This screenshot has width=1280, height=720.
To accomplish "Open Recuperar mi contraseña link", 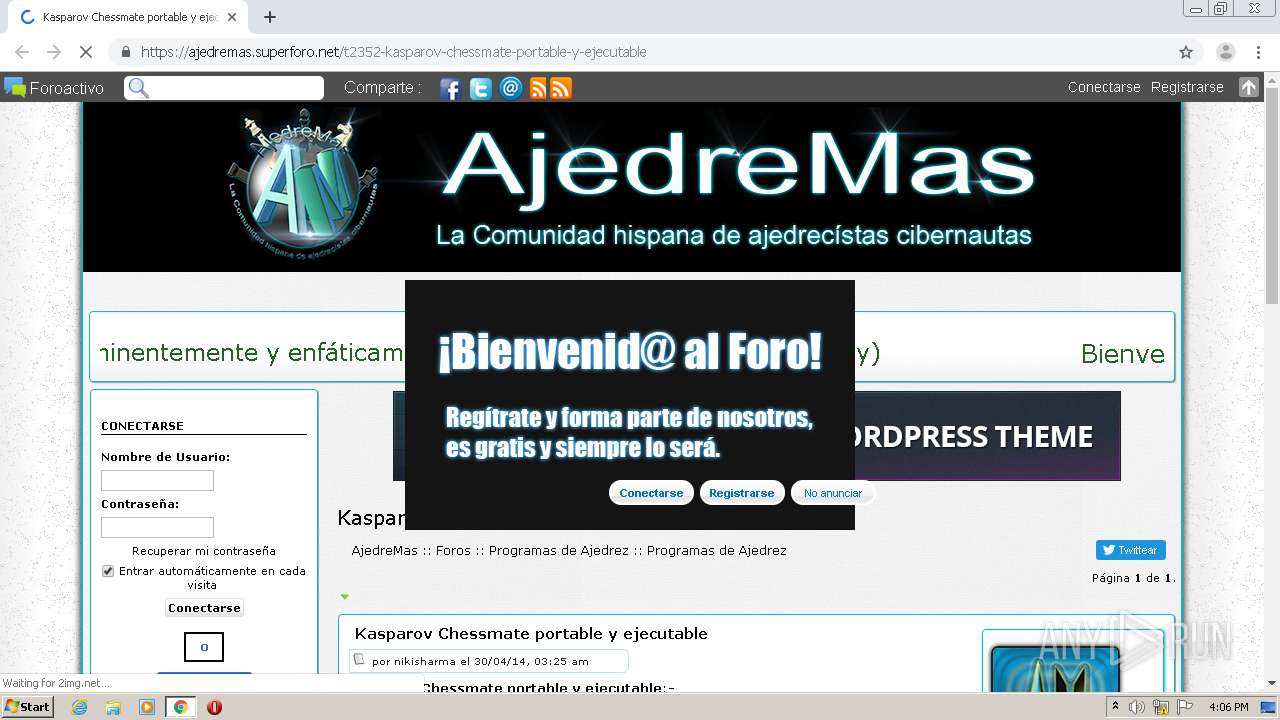I will tap(204, 551).
